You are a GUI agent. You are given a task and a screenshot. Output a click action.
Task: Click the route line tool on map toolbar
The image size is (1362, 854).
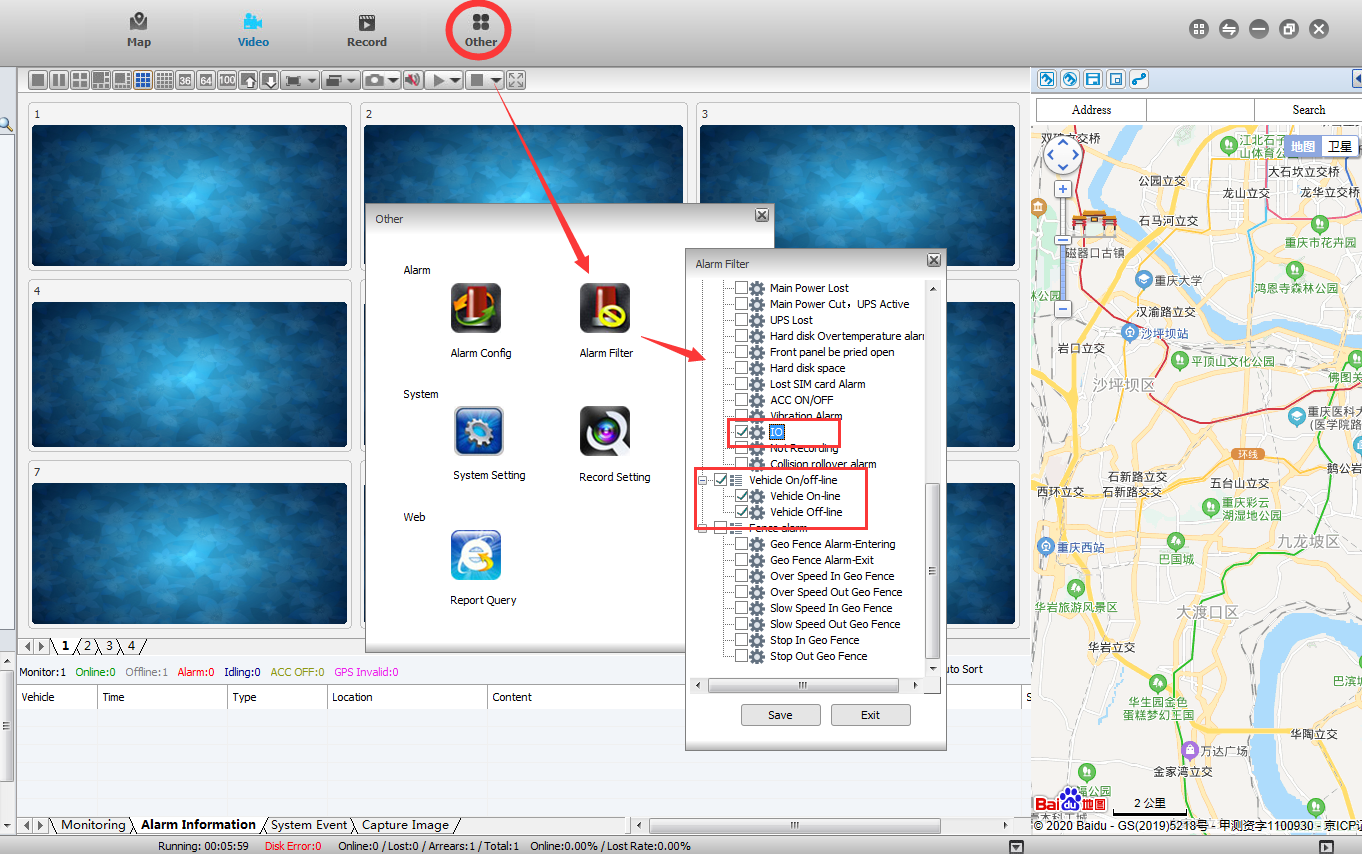click(1139, 79)
